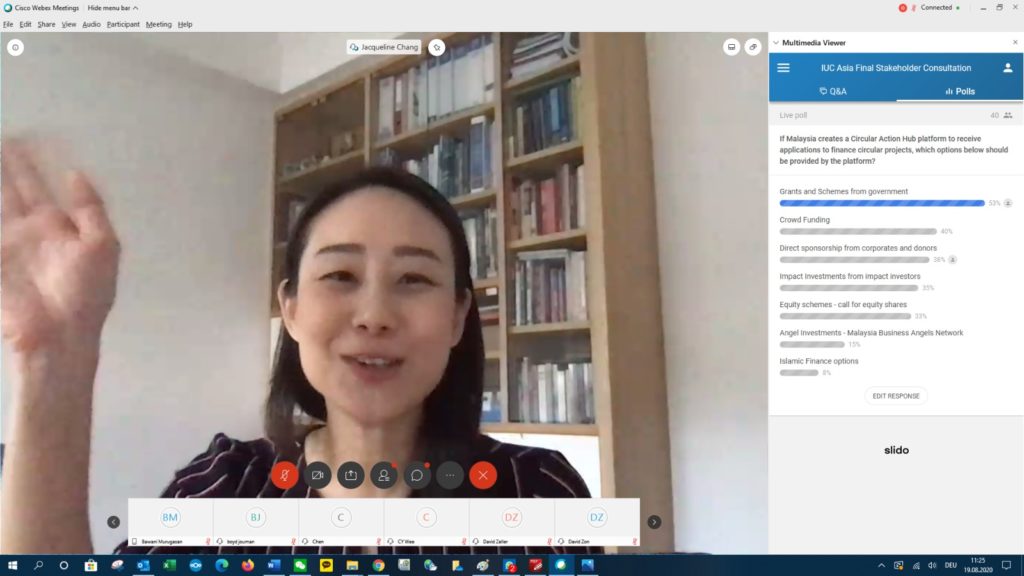This screenshot has height=576, width=1024.
Task: Click Hide menu bar toggle
Action: (113, 8)
